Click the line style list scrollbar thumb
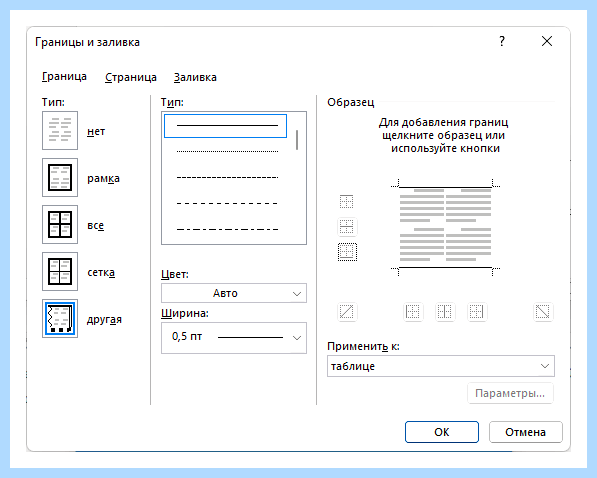Screen dimensions: 597x478 pyautogui.click(x=297, y=140)
